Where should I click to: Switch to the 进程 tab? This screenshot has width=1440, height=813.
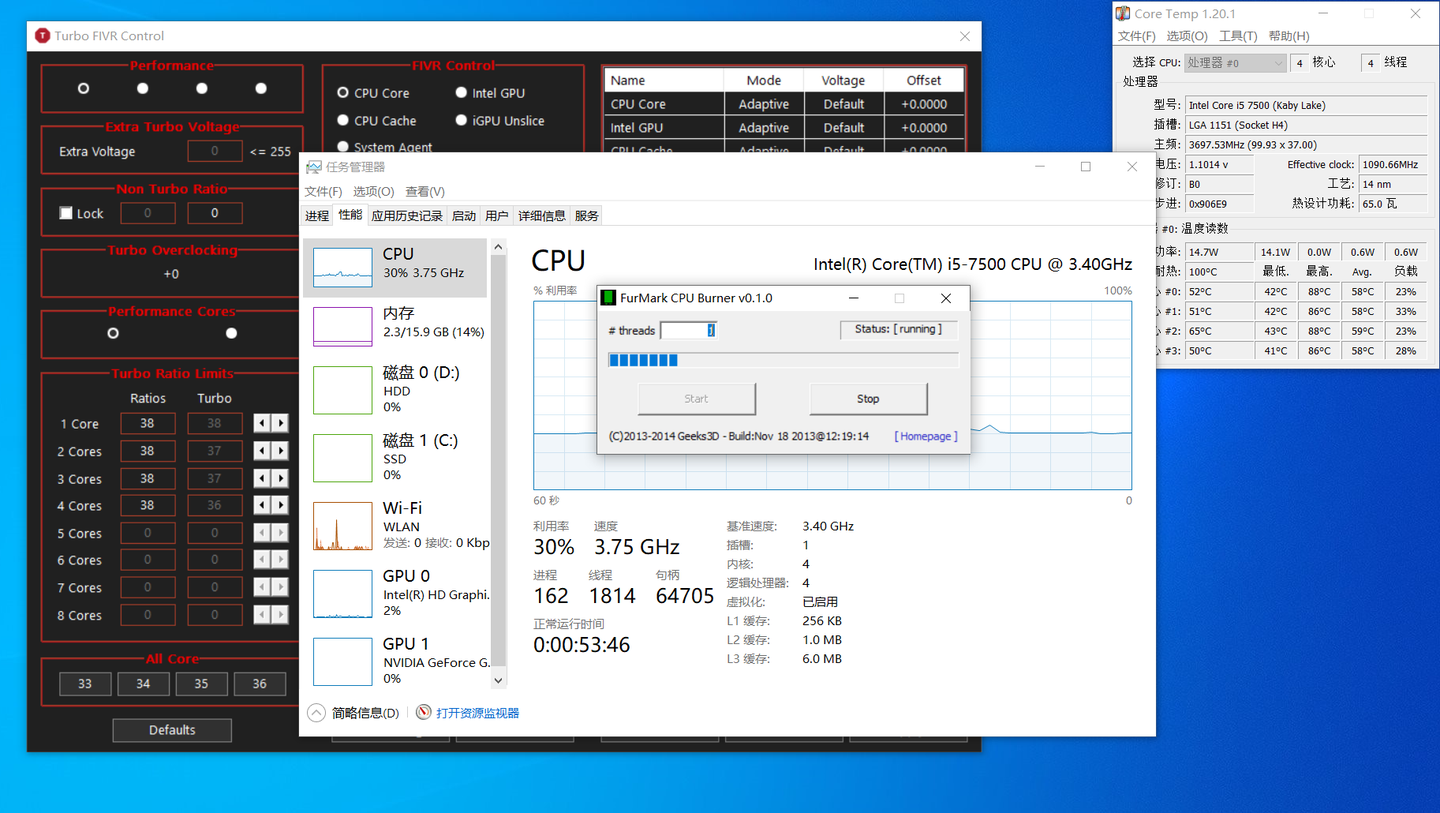tap(317, 216)
